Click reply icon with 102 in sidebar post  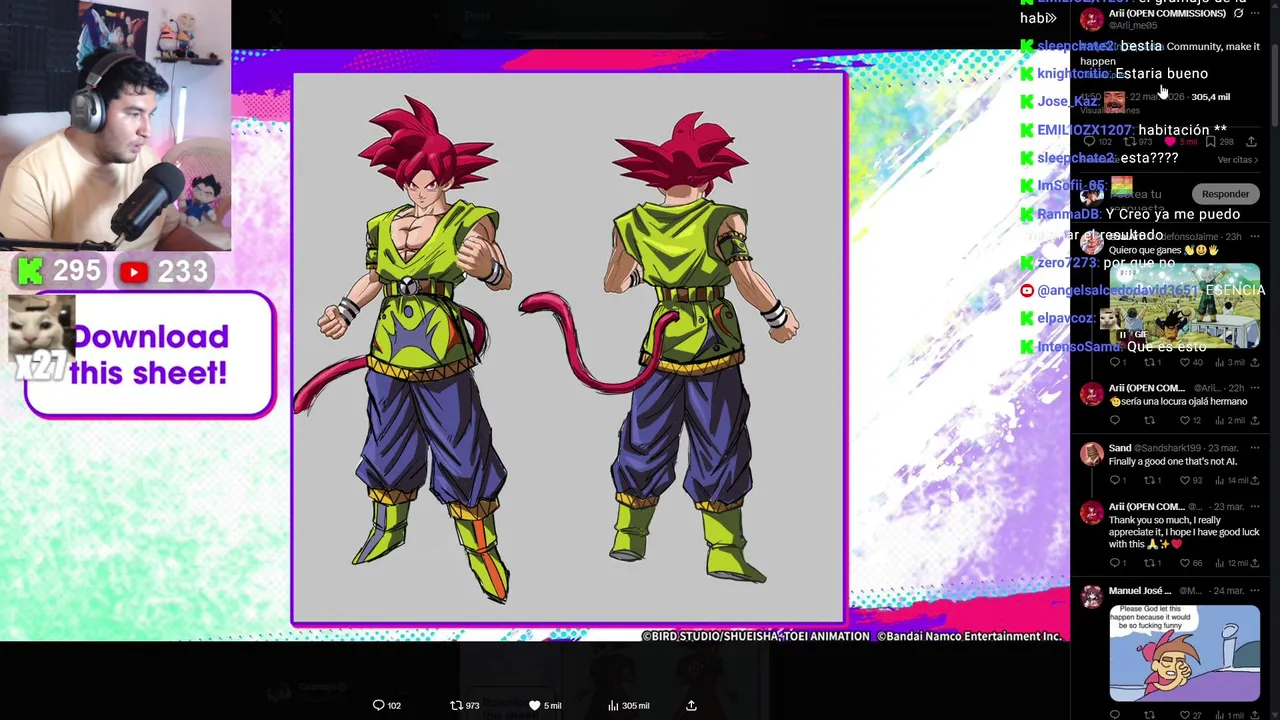point(1089,142)
